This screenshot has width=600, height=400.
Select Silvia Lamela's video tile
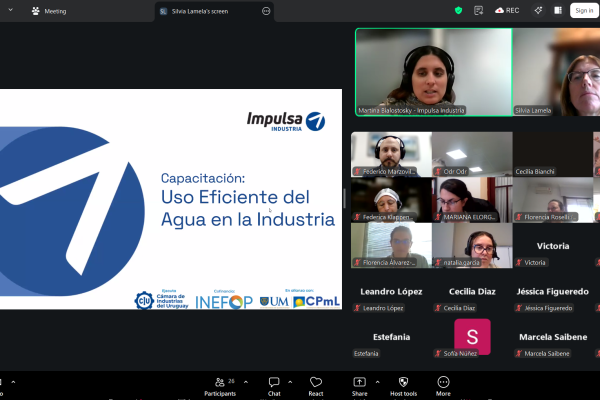coord(556,72)
